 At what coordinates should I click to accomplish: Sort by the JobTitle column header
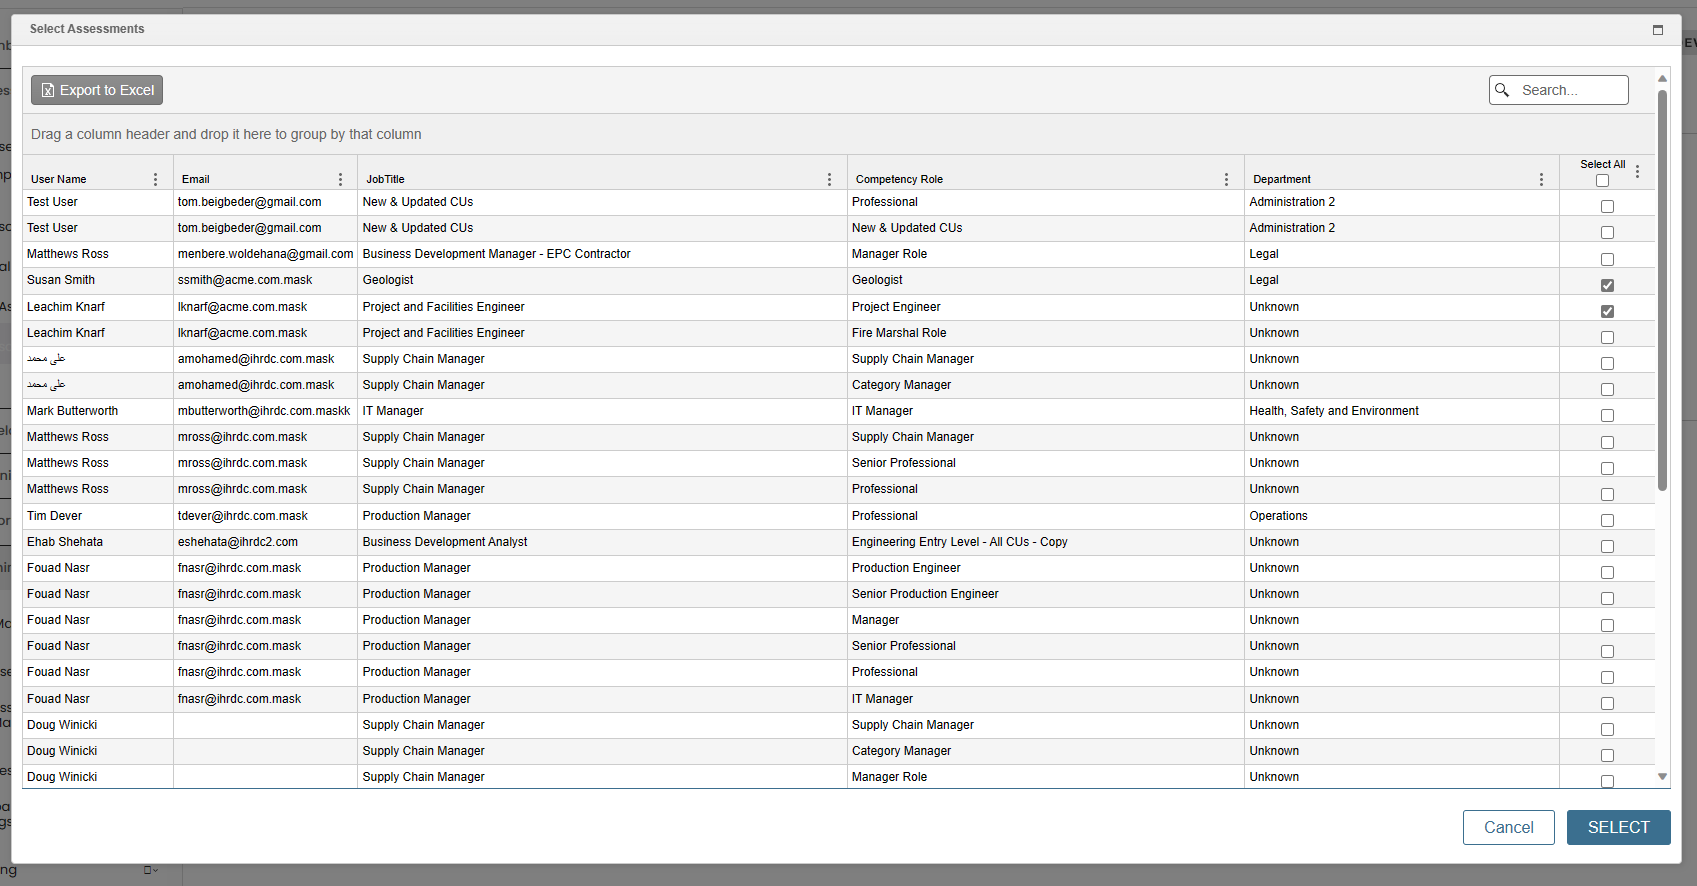[x=385, y=180]
